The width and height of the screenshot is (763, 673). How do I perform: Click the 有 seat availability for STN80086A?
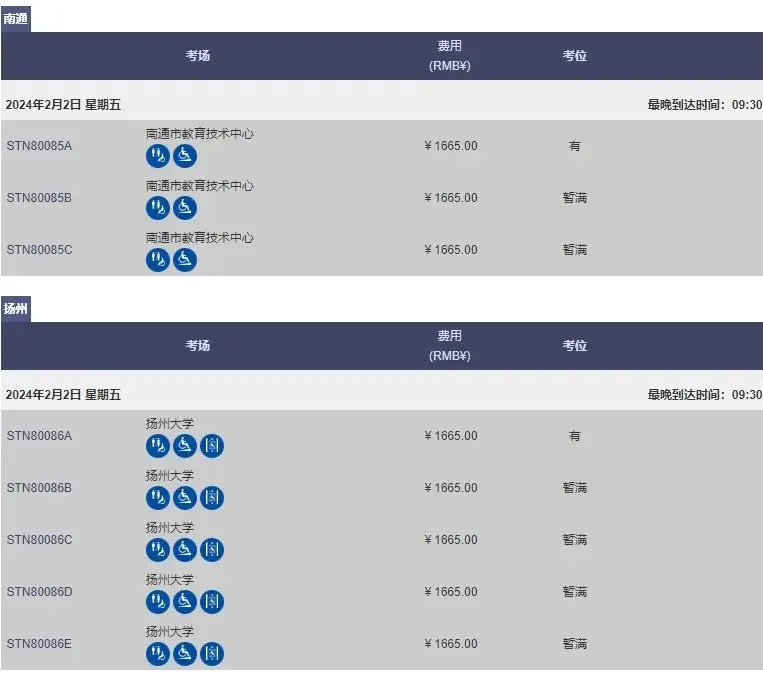pyautogui.click(x=574, y=436)
